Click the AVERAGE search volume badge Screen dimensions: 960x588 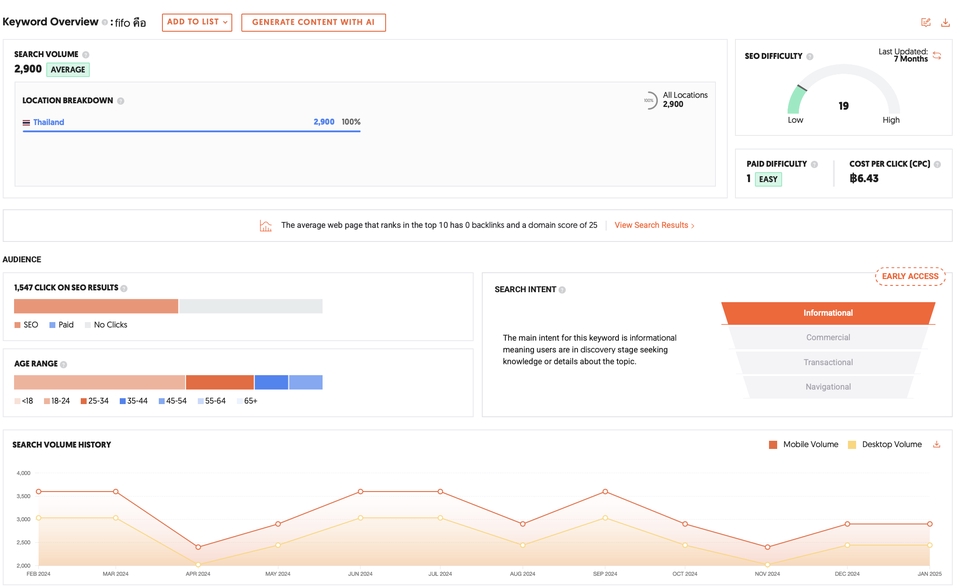coord(68,70)
